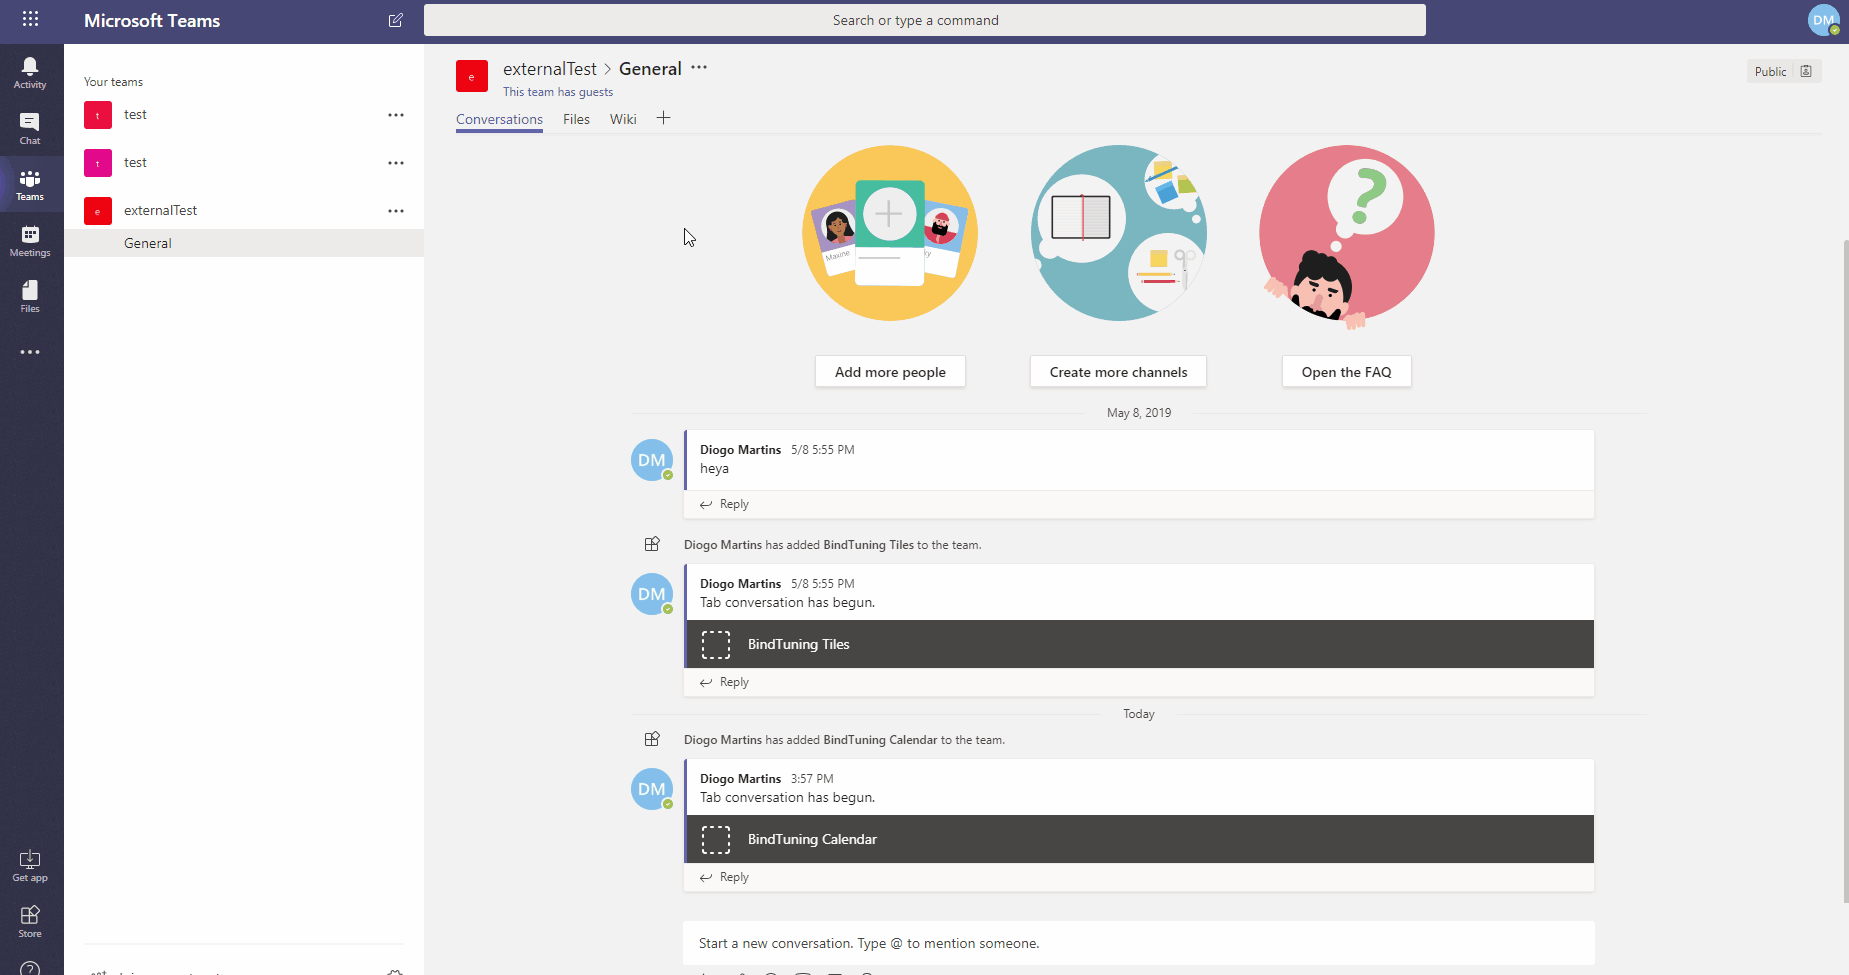
Task: Click the search or command box
Action: [x=925, y=20]
